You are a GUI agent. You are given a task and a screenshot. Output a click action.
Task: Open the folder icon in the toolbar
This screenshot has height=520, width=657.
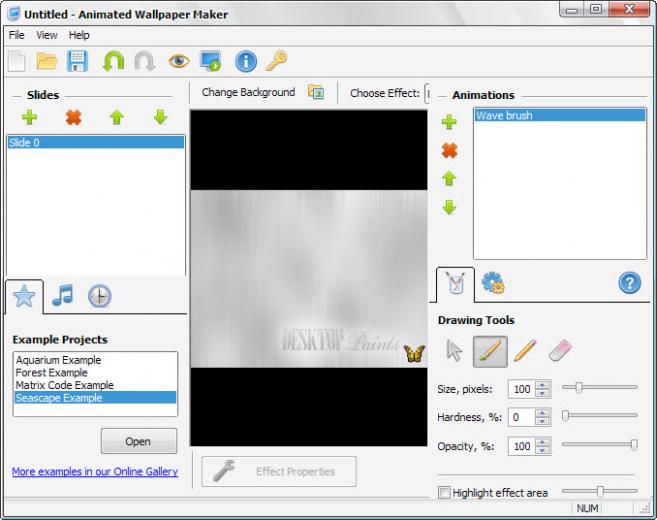tap(47, 61)
